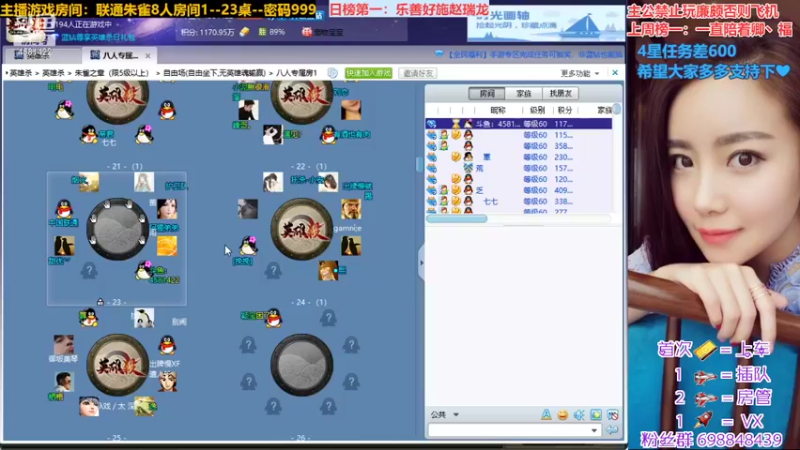Viewport: 800px width, 450px height.
Task: Click the 八人专属房1 breadcrumb item
Action: [x=296, y=73]
